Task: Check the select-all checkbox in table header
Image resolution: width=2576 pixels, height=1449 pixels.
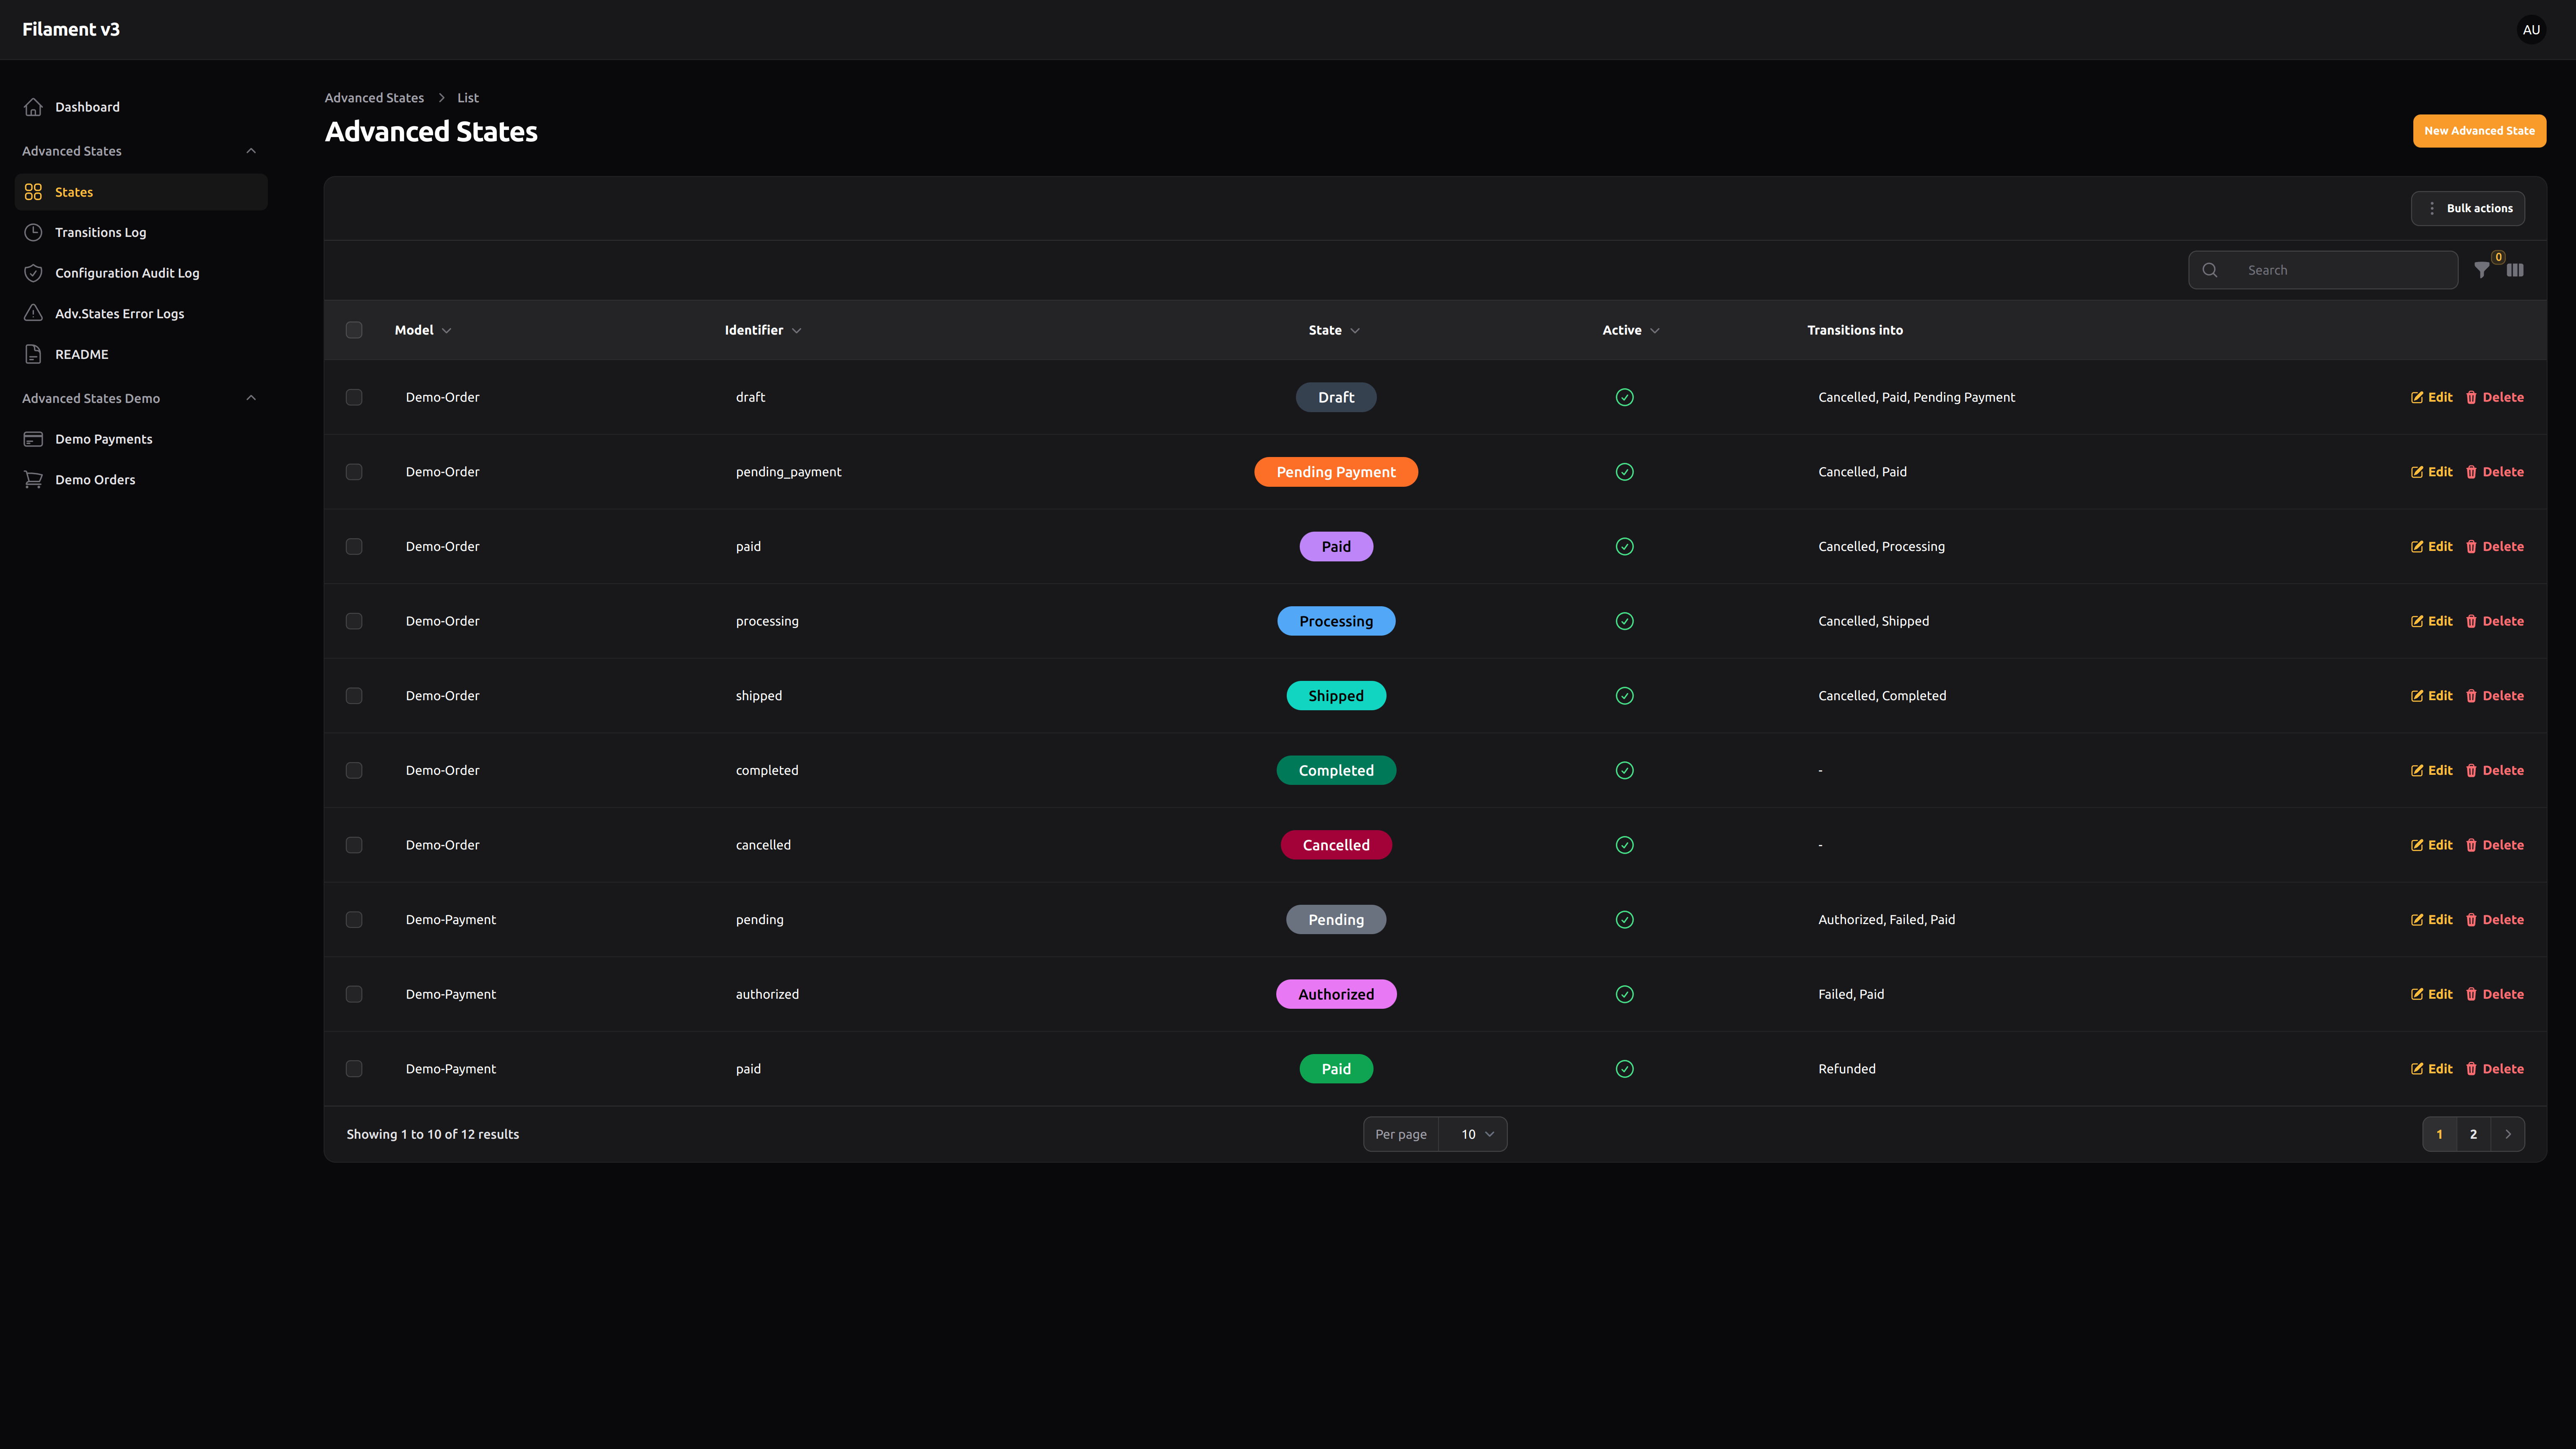Action: tap(354, 330)
